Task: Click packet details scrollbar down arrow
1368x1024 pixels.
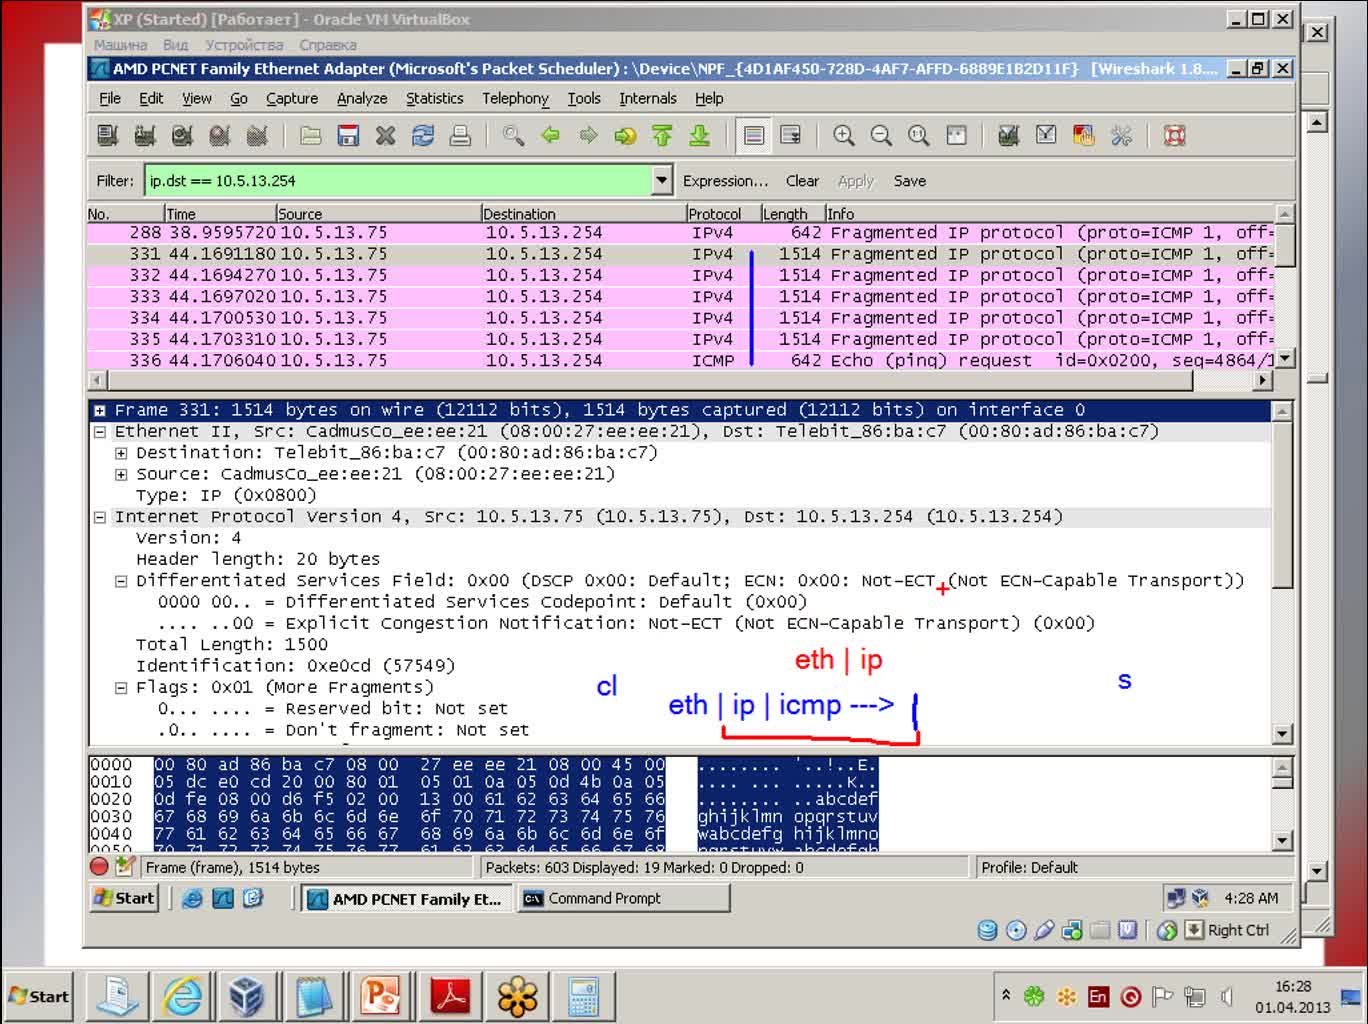Action: pyautogui.click(x=1284, y=734)
